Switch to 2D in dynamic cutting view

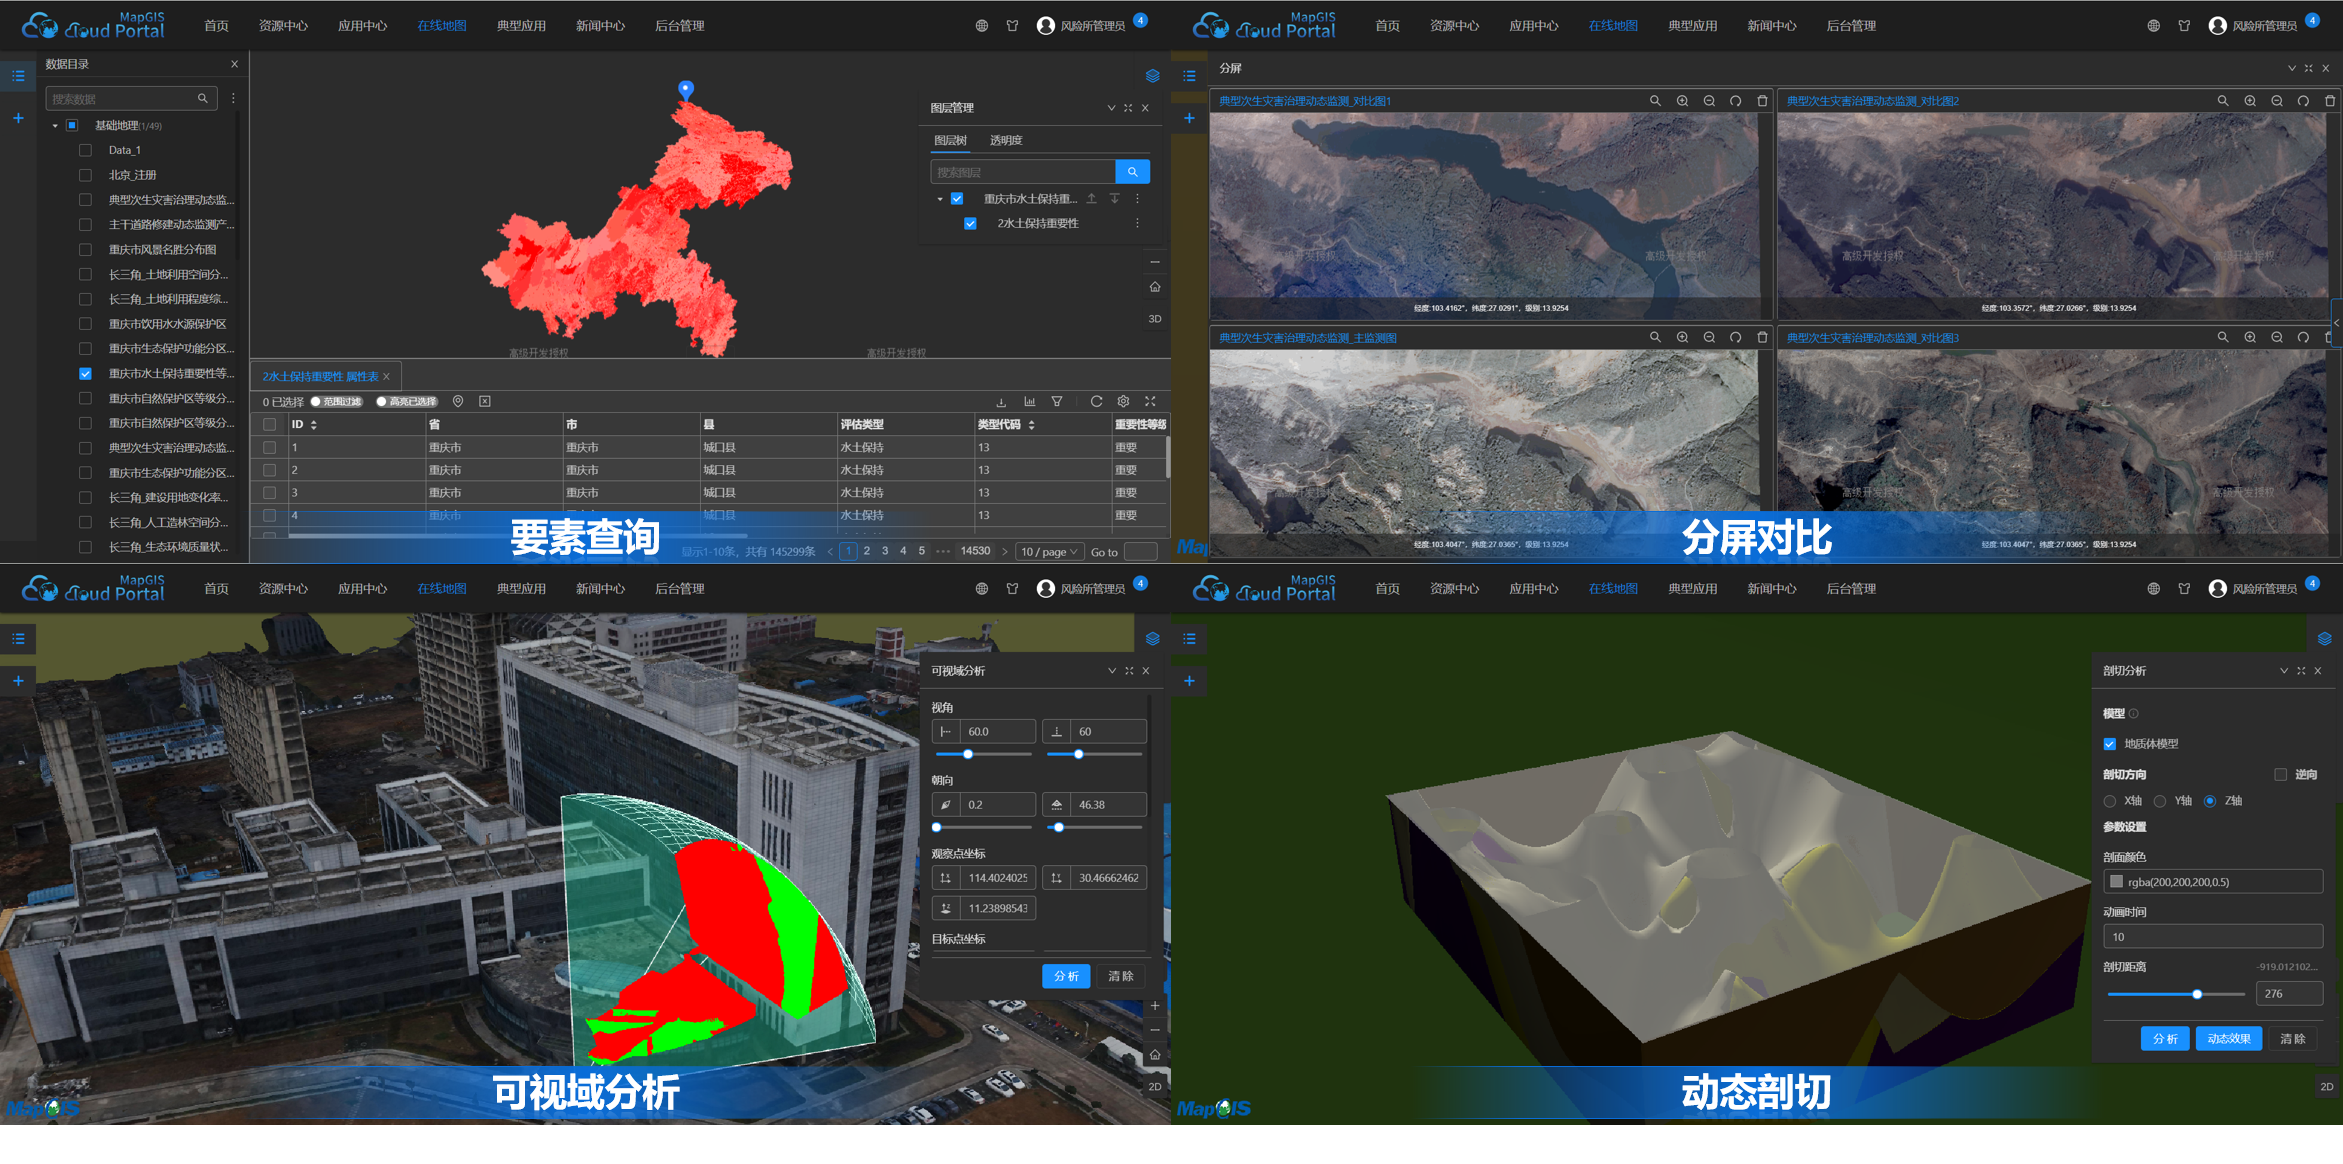tap(2326, 1086)
